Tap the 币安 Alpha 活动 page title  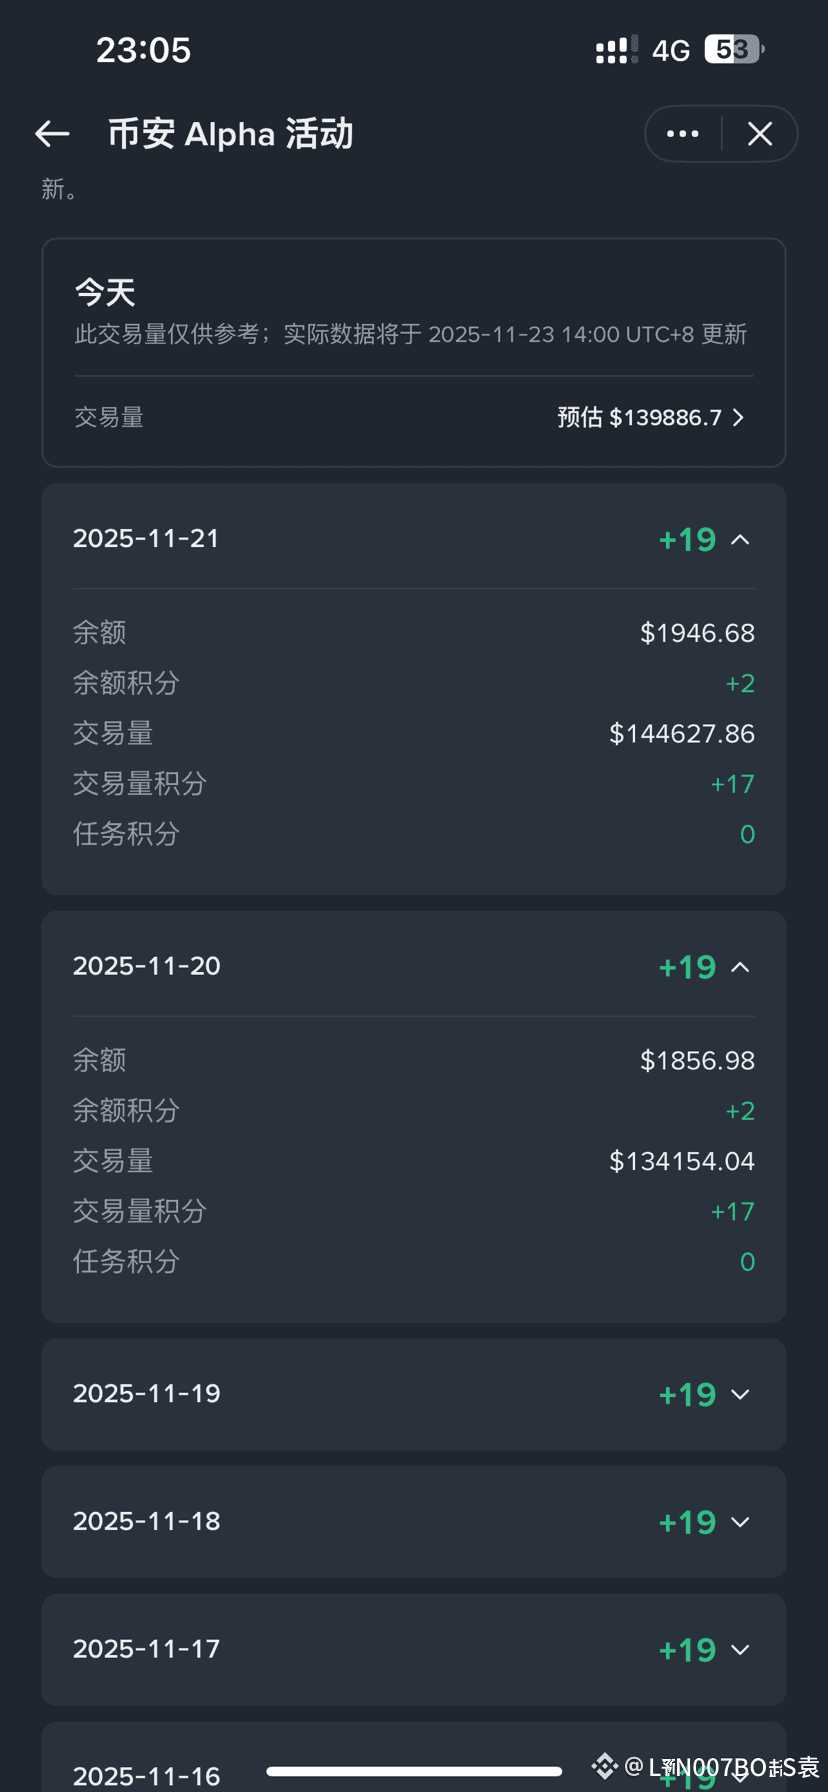231,134
